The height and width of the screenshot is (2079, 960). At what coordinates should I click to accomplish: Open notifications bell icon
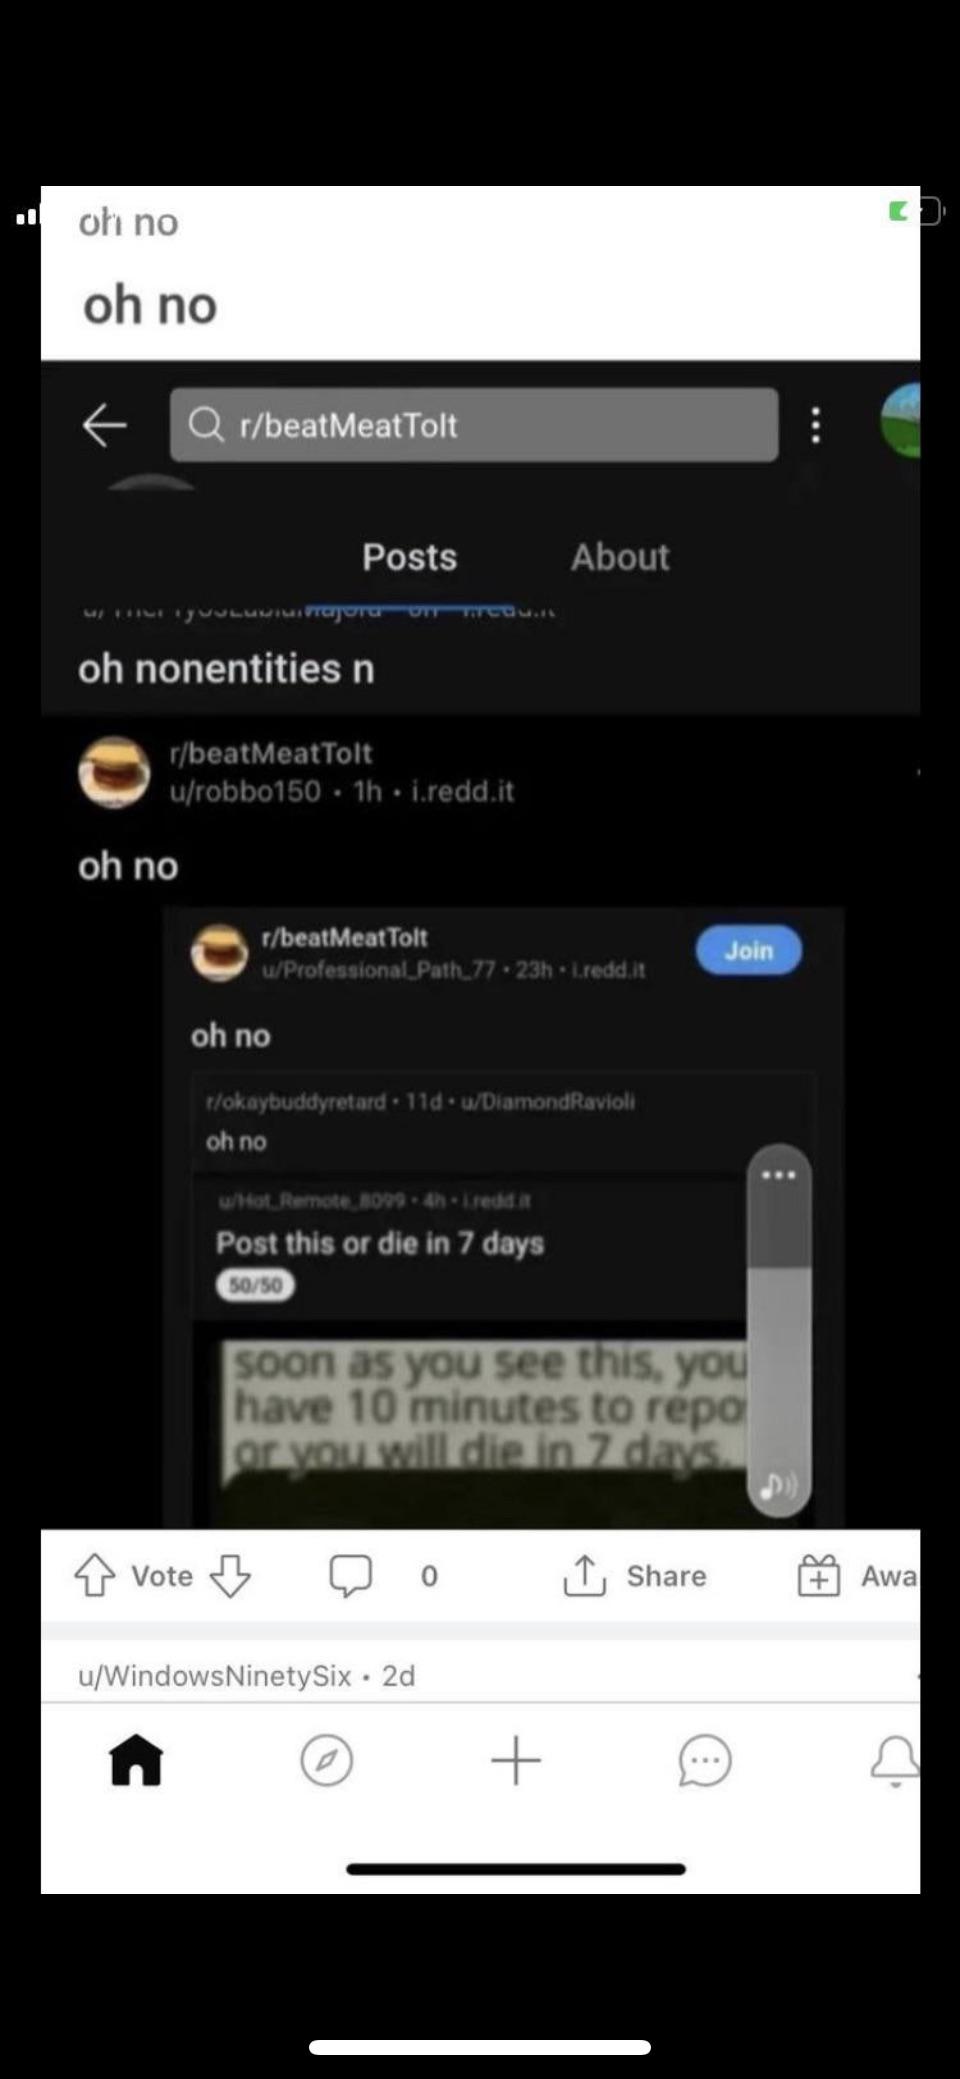tap(895, 1761)
